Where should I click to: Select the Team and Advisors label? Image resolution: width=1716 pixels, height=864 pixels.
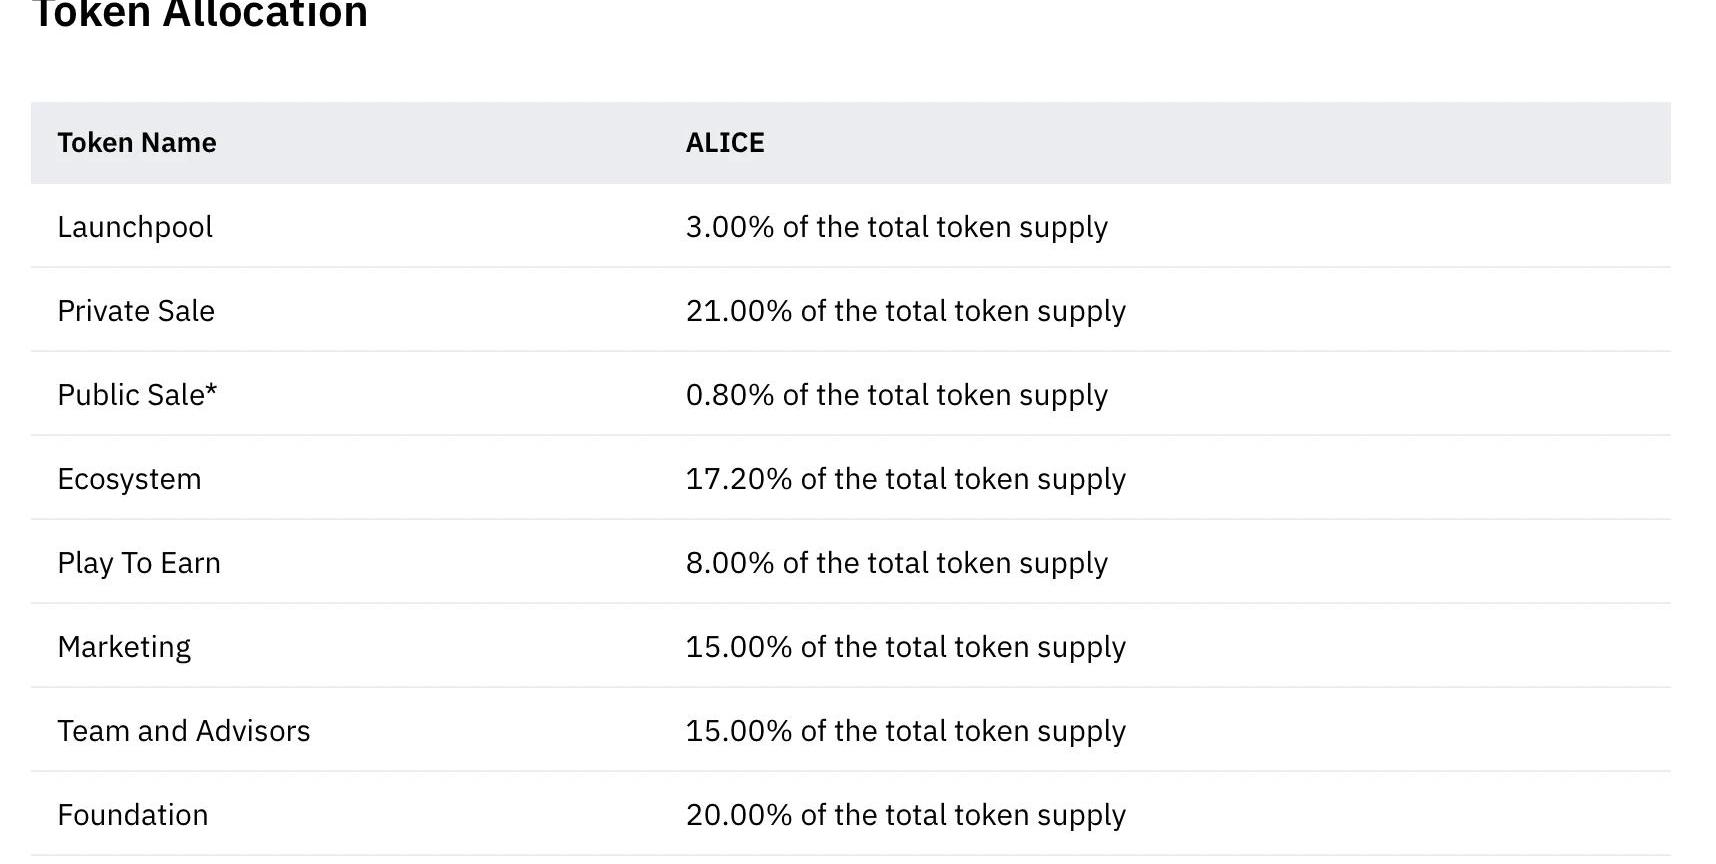(184, 731)
